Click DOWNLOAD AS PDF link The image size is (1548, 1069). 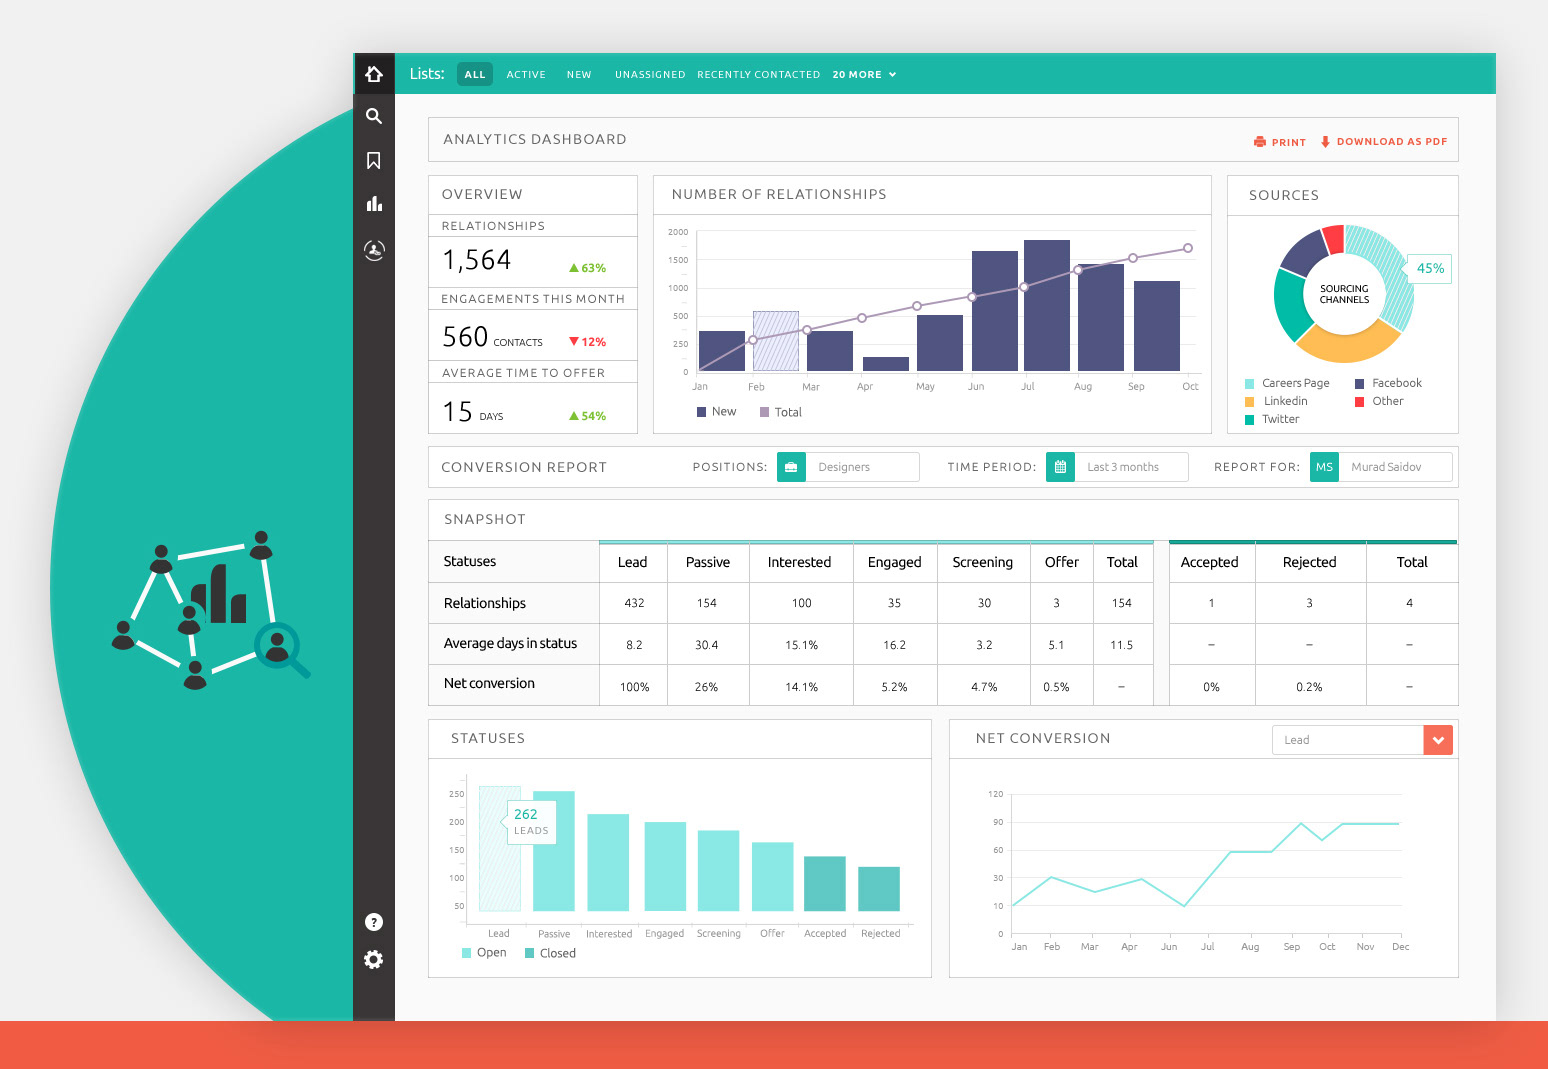pos(1392,142)
